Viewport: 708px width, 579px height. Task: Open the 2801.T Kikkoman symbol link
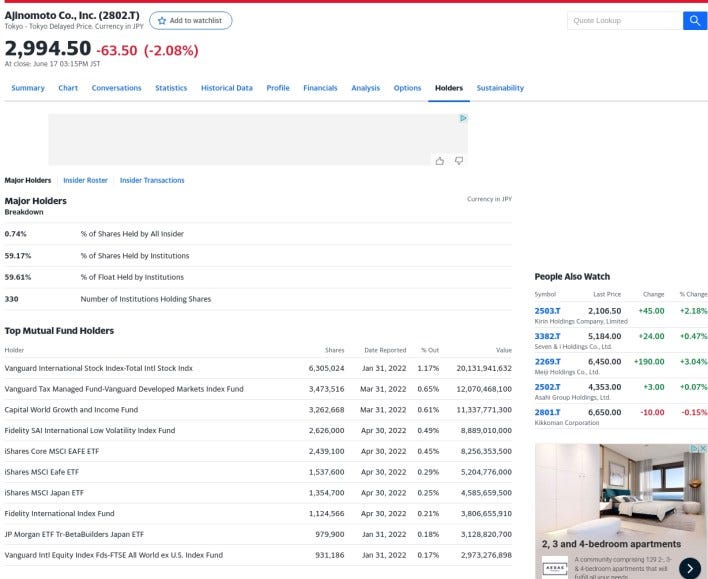point(547,412)
